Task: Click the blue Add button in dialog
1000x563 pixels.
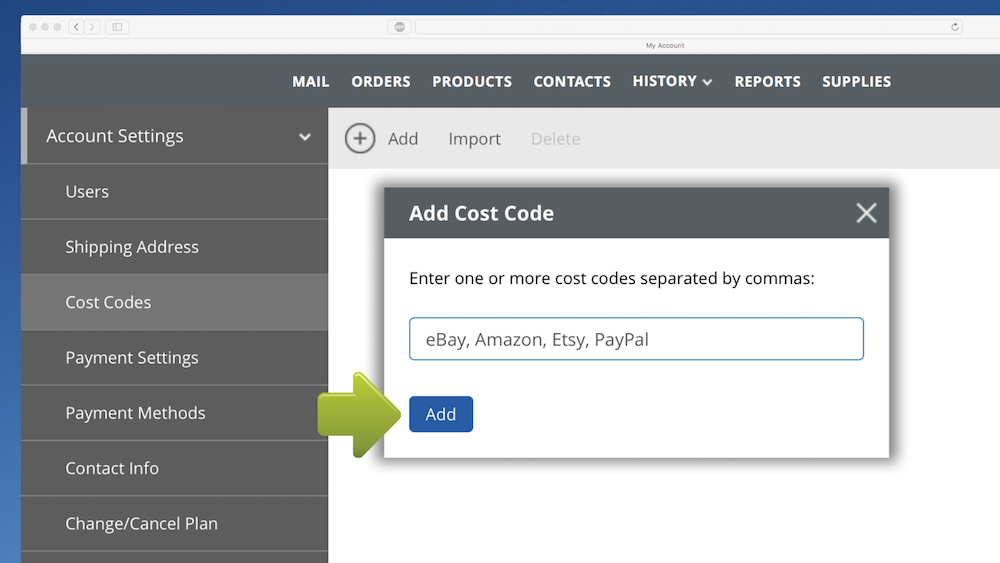Action: click(441, 414)
